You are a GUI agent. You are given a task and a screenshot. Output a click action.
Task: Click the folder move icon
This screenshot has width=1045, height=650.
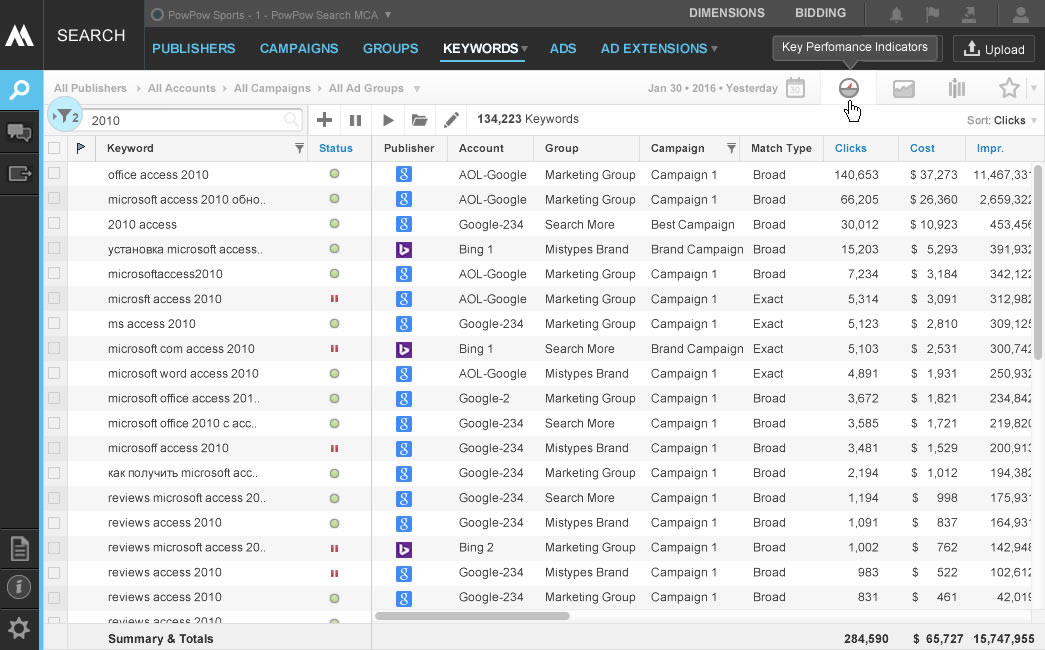tap(419, 120)
